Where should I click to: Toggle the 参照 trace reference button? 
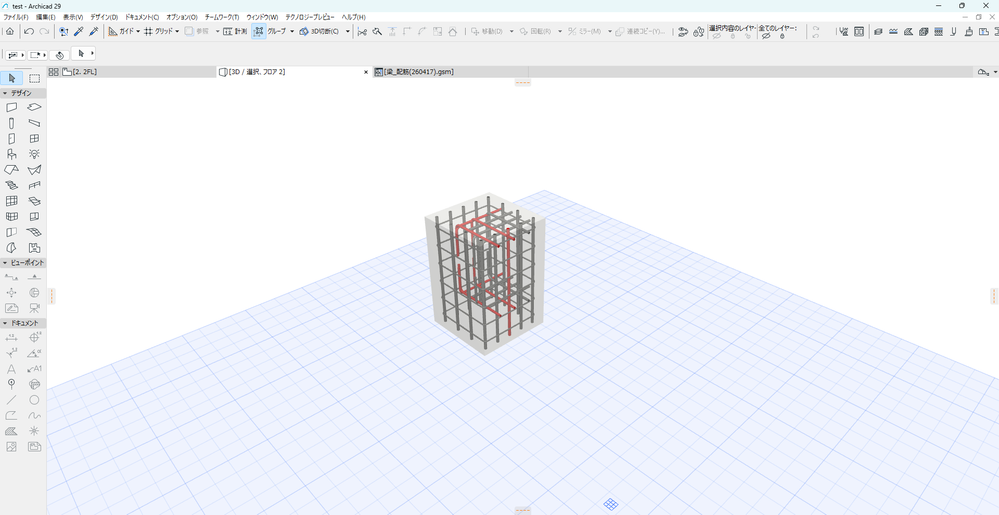point(198,31)
